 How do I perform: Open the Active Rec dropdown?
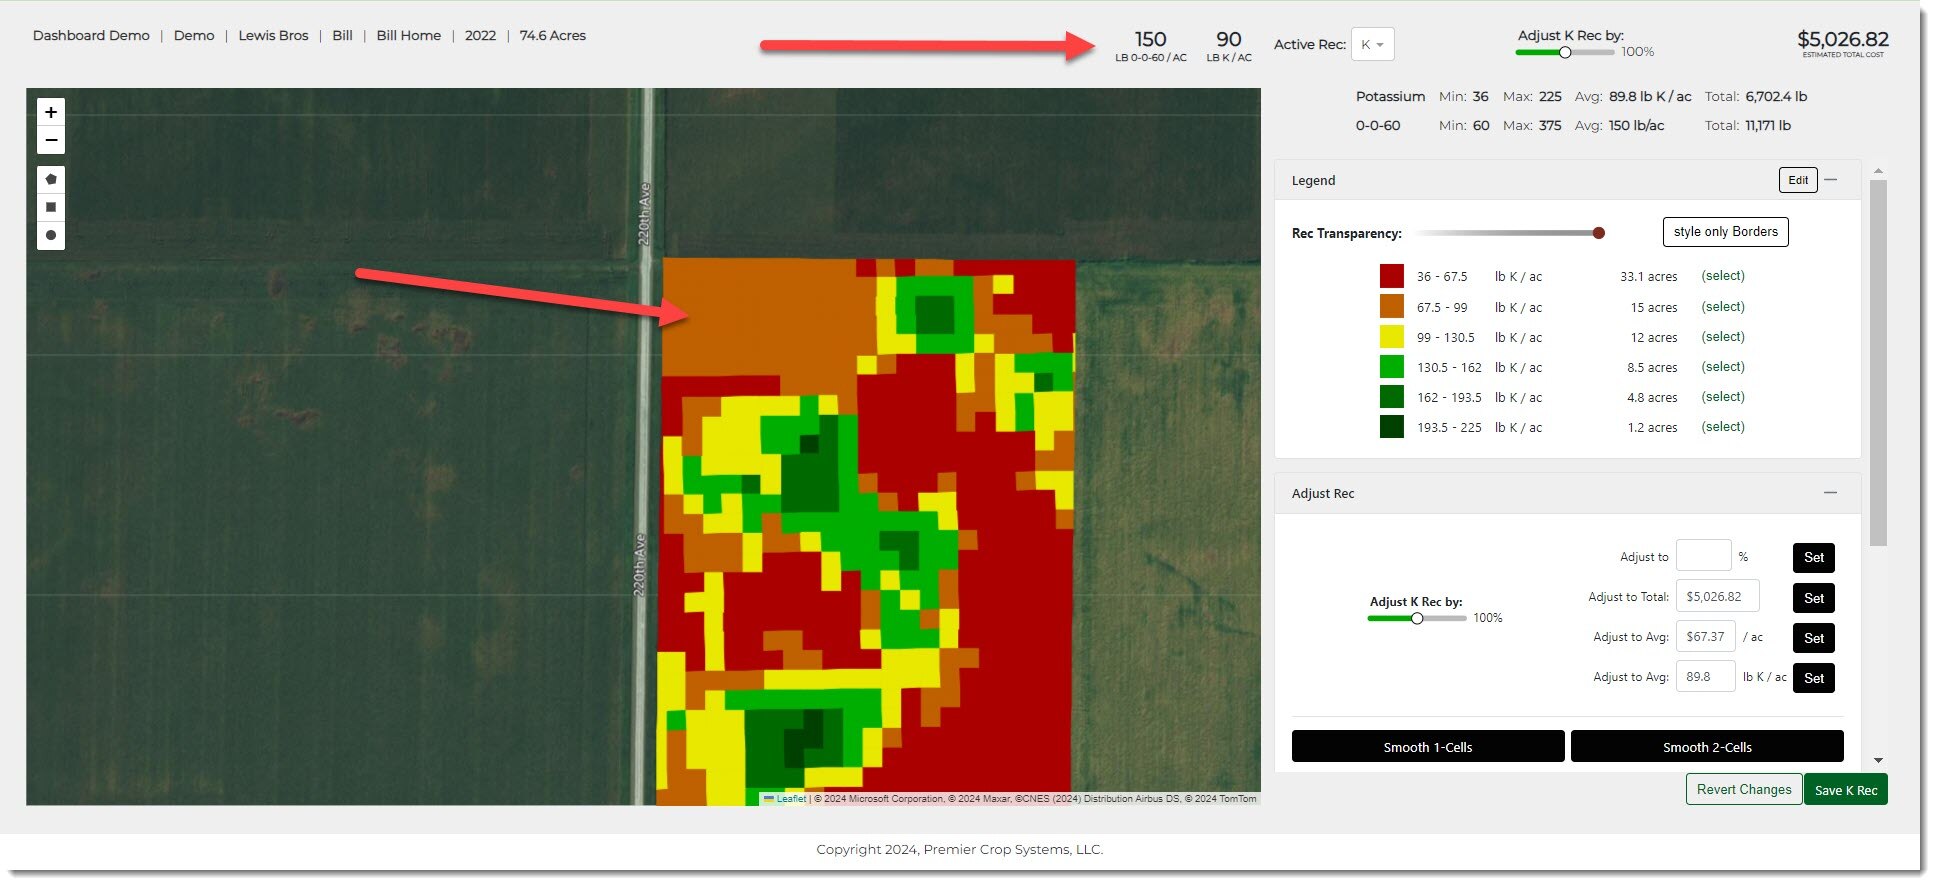[x=1372, y=45]
